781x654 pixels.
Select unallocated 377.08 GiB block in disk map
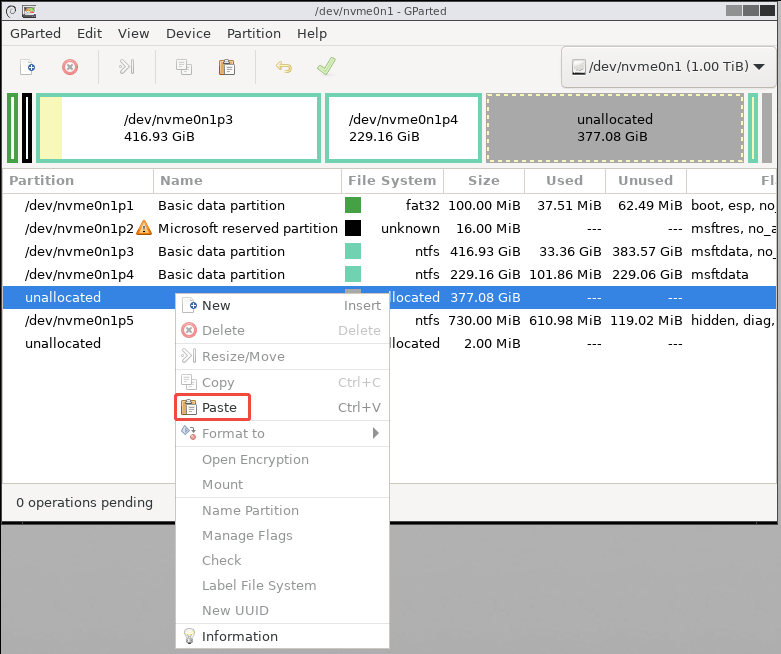[x=615, y=128]
